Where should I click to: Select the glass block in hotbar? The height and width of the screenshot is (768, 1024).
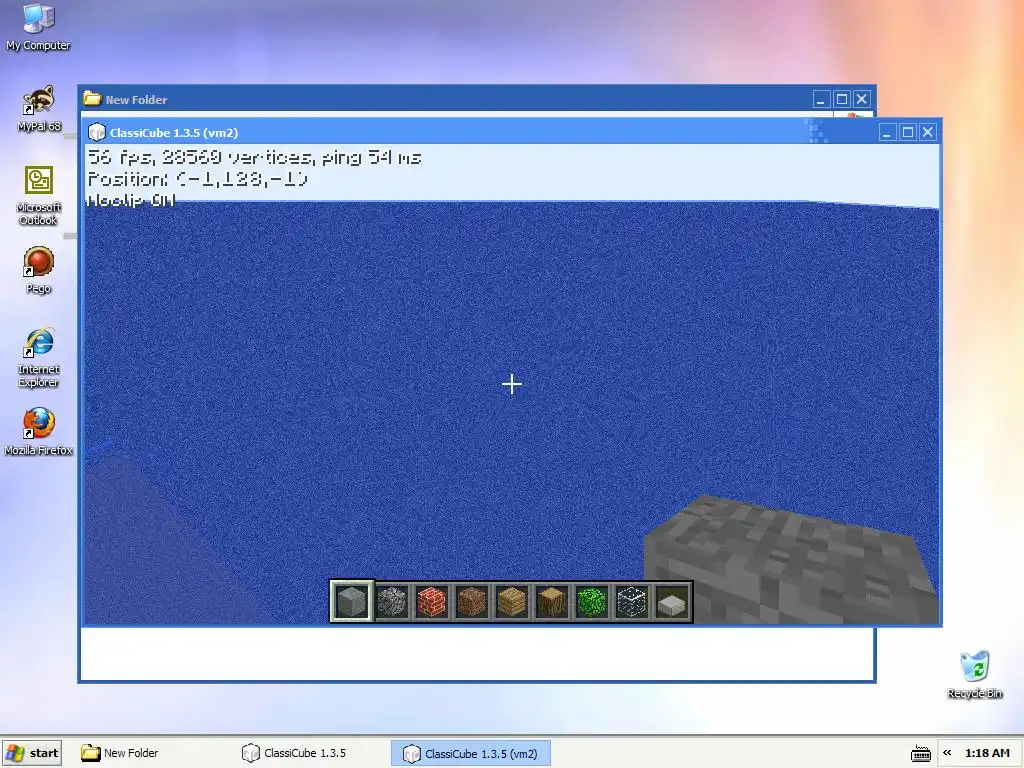coord(632,601)
